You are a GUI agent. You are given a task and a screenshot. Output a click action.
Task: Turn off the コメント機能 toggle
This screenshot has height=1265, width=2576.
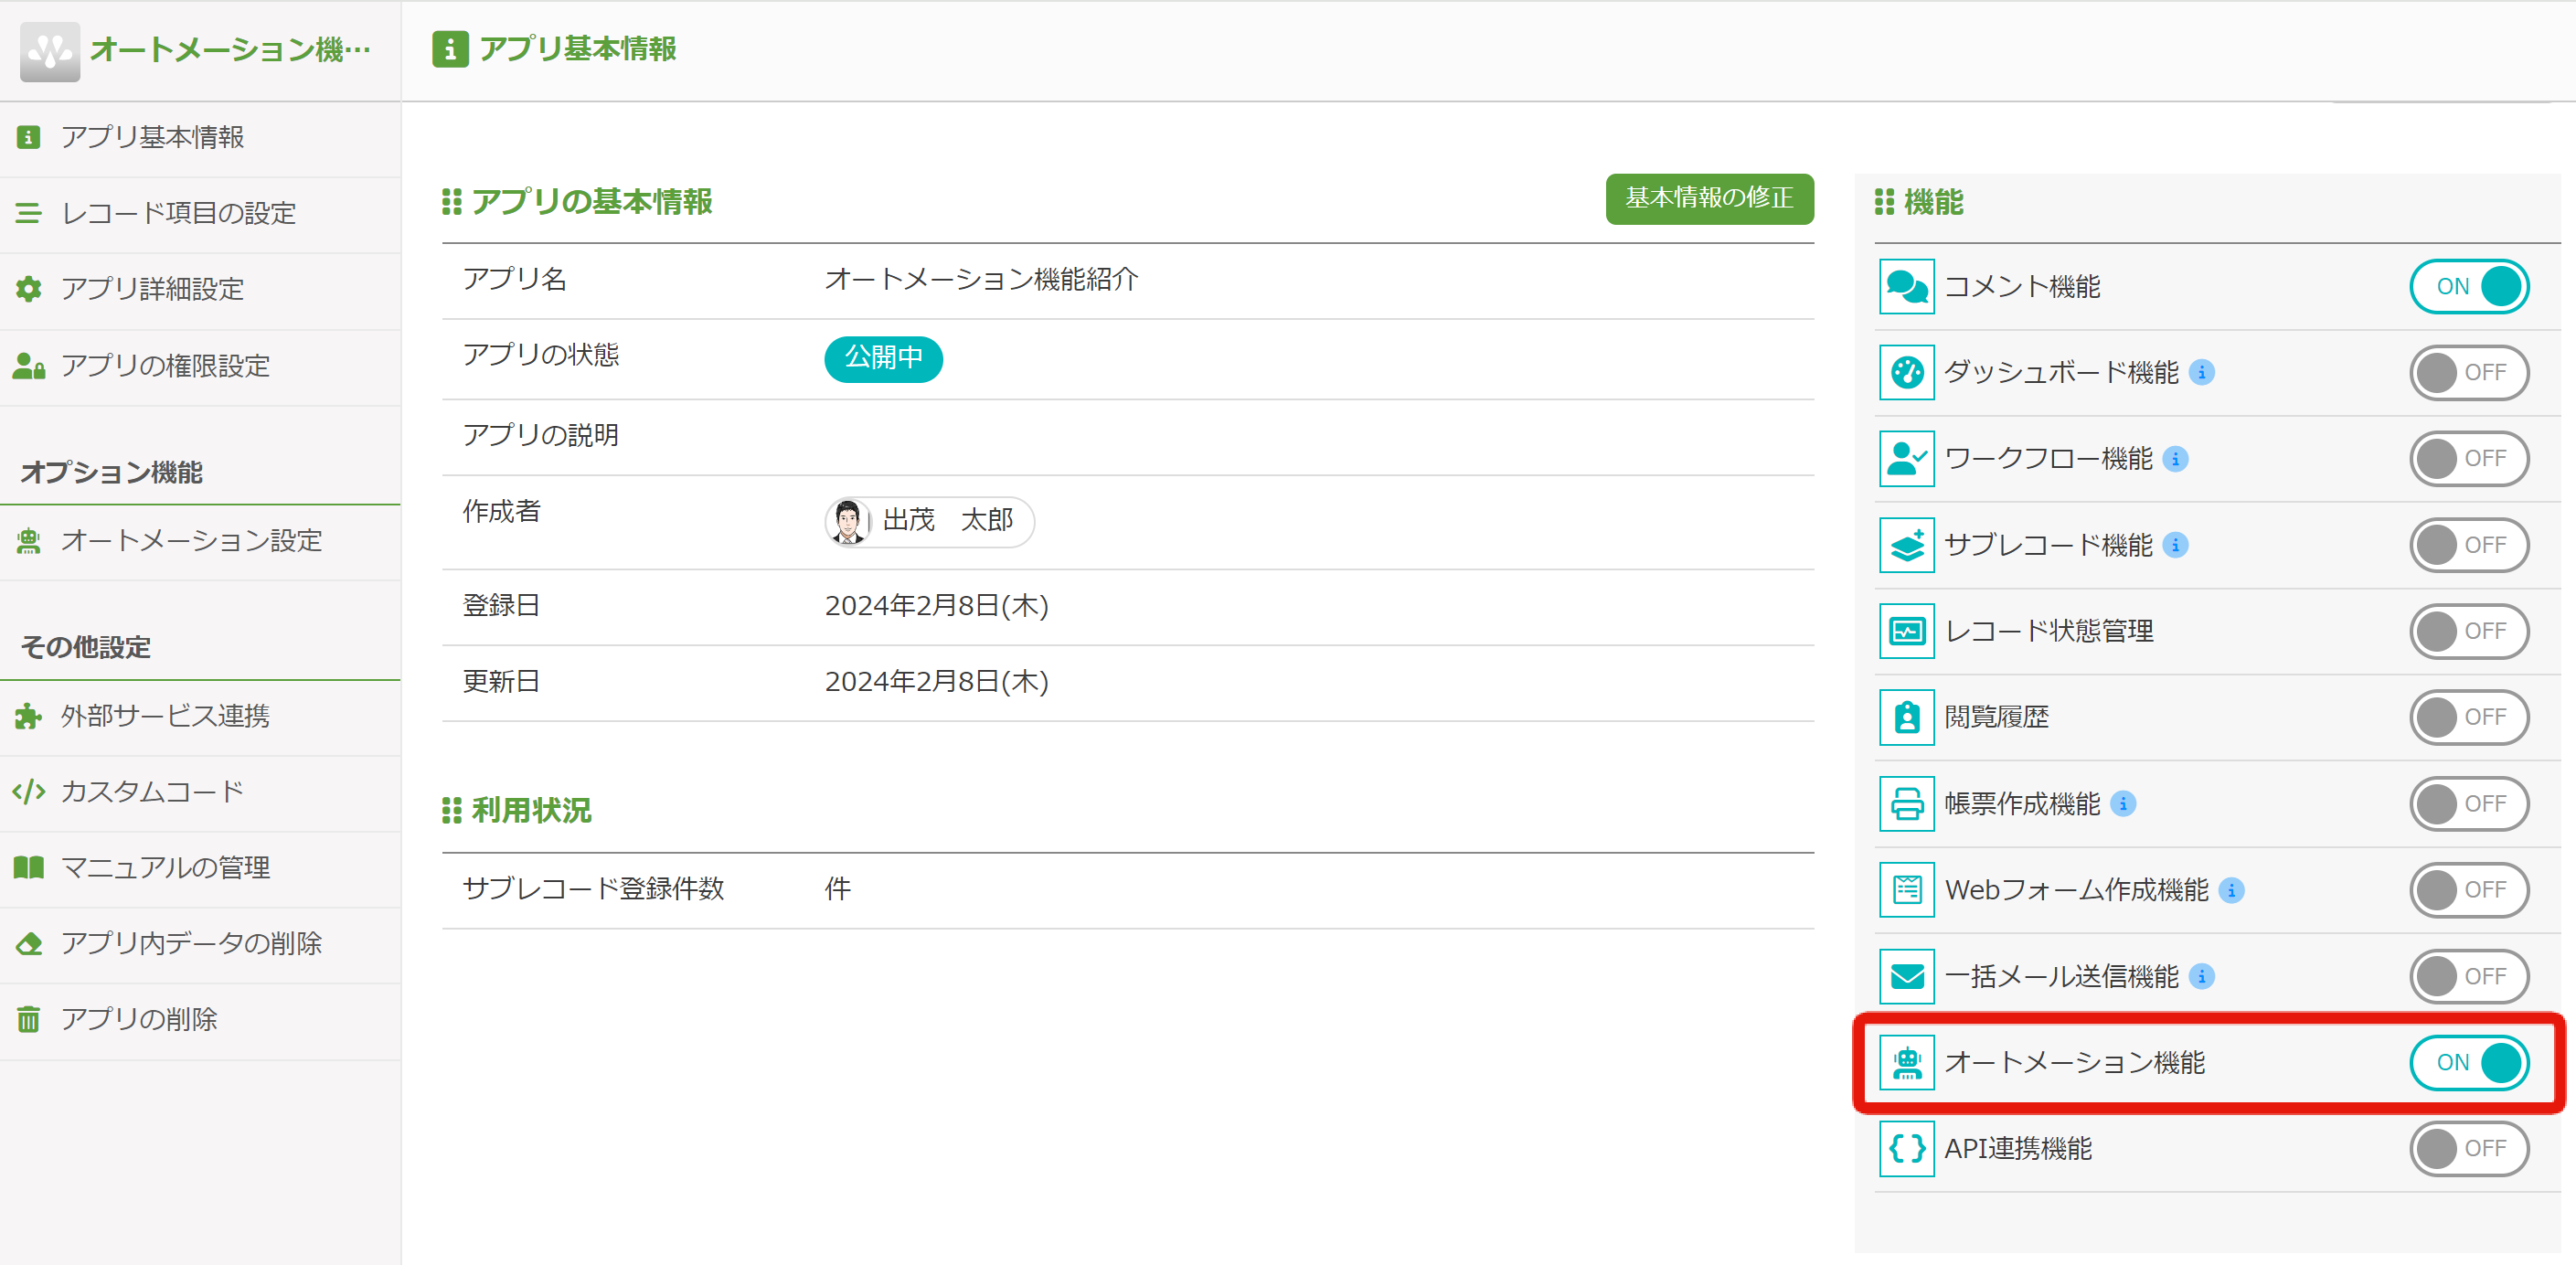[2468, 287]
